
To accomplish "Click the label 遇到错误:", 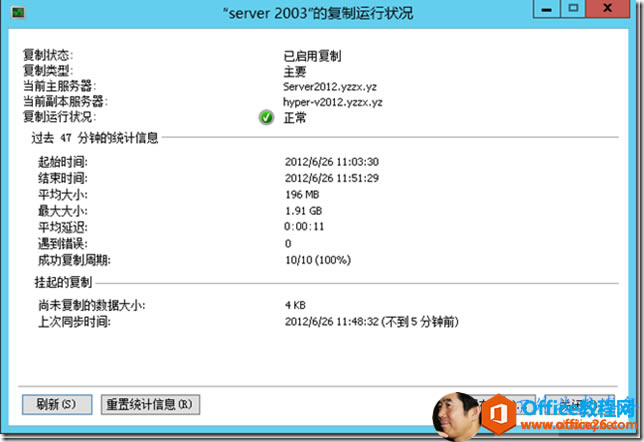I will click(62, 243).
